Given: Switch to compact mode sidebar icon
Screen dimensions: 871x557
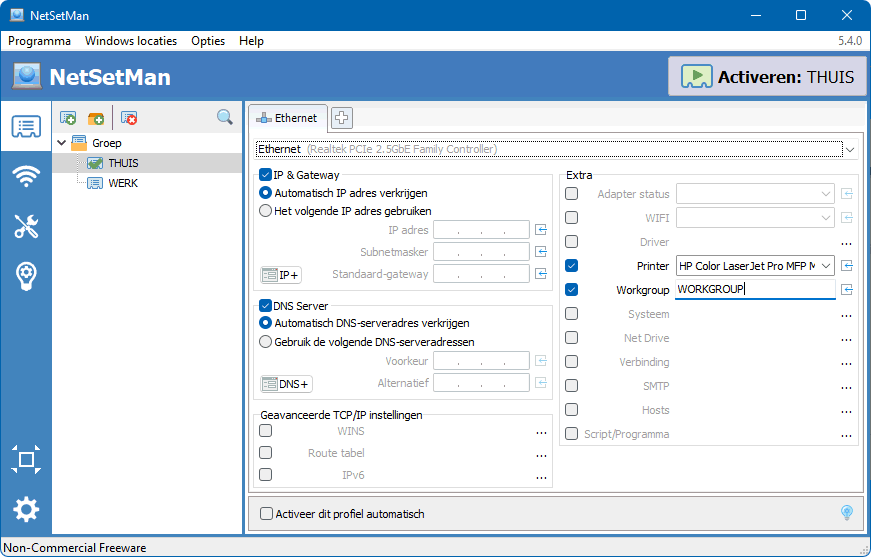Looking at the screenshot, I should (26, 459).
